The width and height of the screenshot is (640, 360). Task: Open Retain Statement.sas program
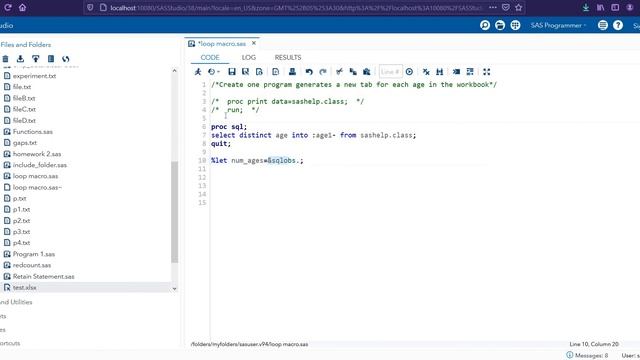coord(43,276)
